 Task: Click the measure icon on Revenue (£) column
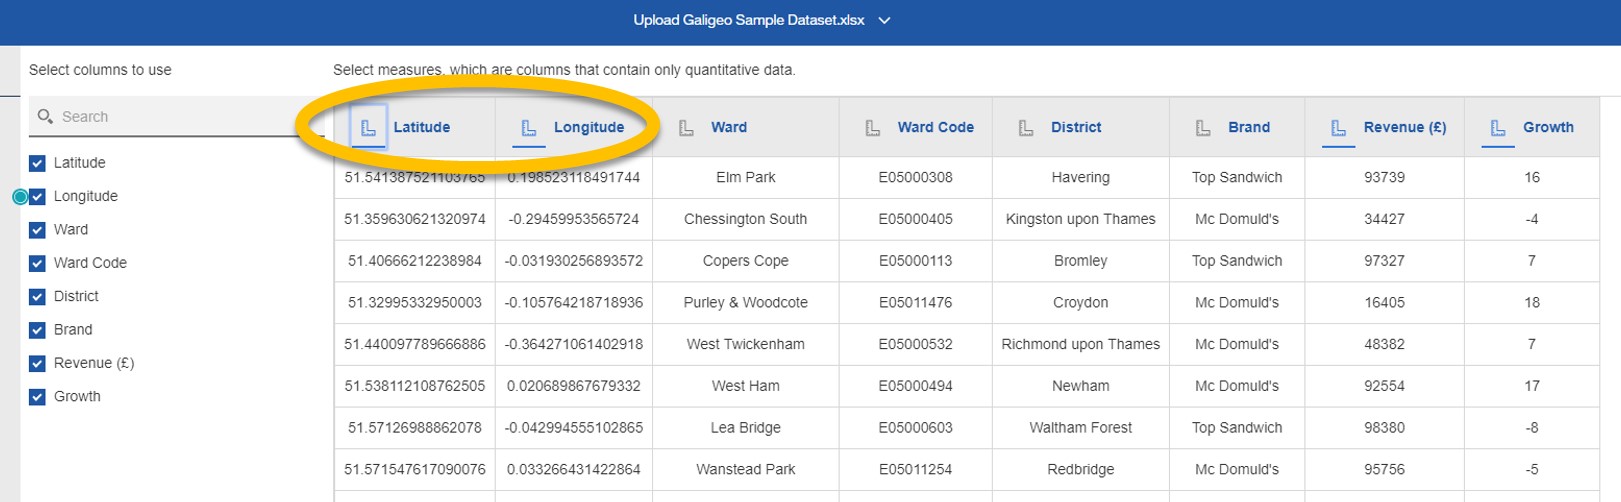[1338, 128]
